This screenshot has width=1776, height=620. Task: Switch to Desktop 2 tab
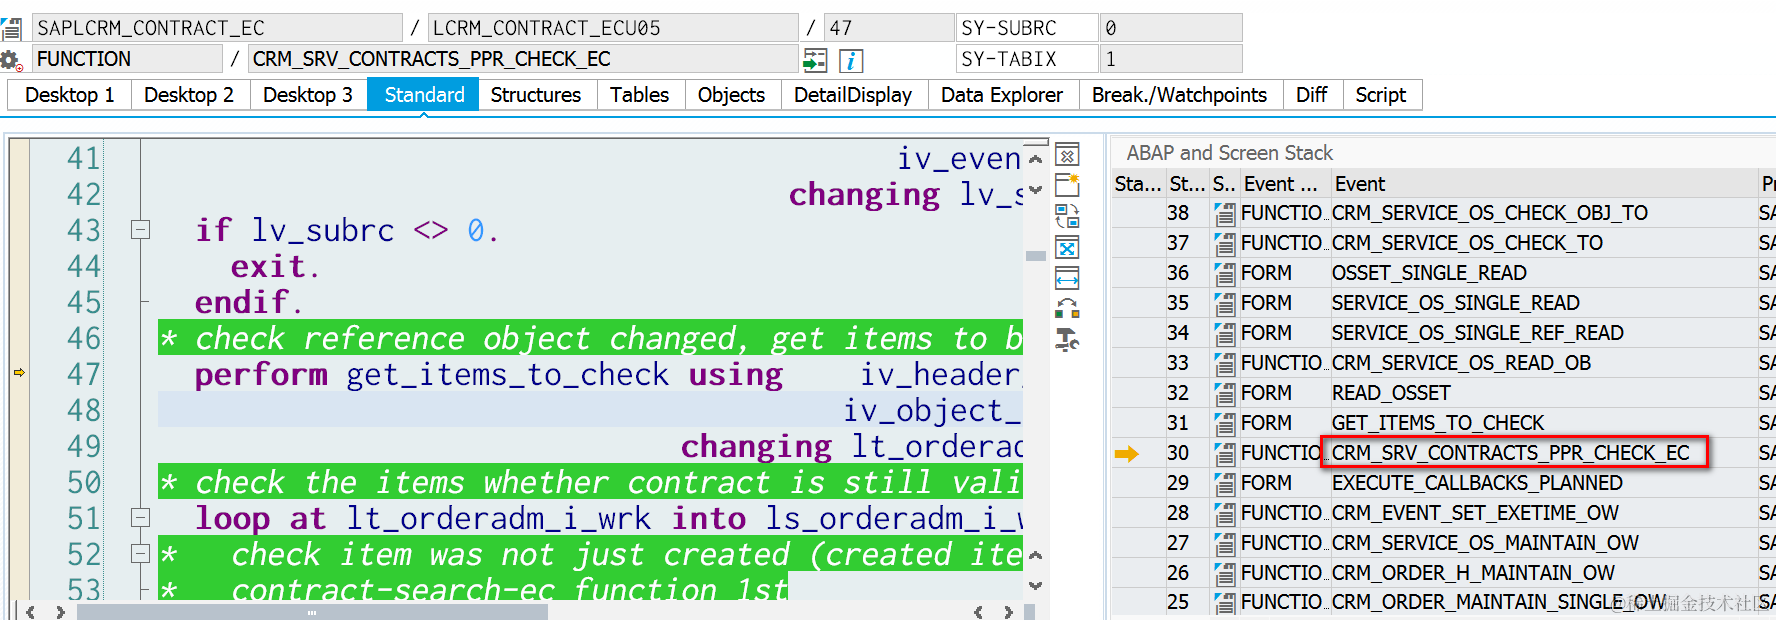click(189, 95)
